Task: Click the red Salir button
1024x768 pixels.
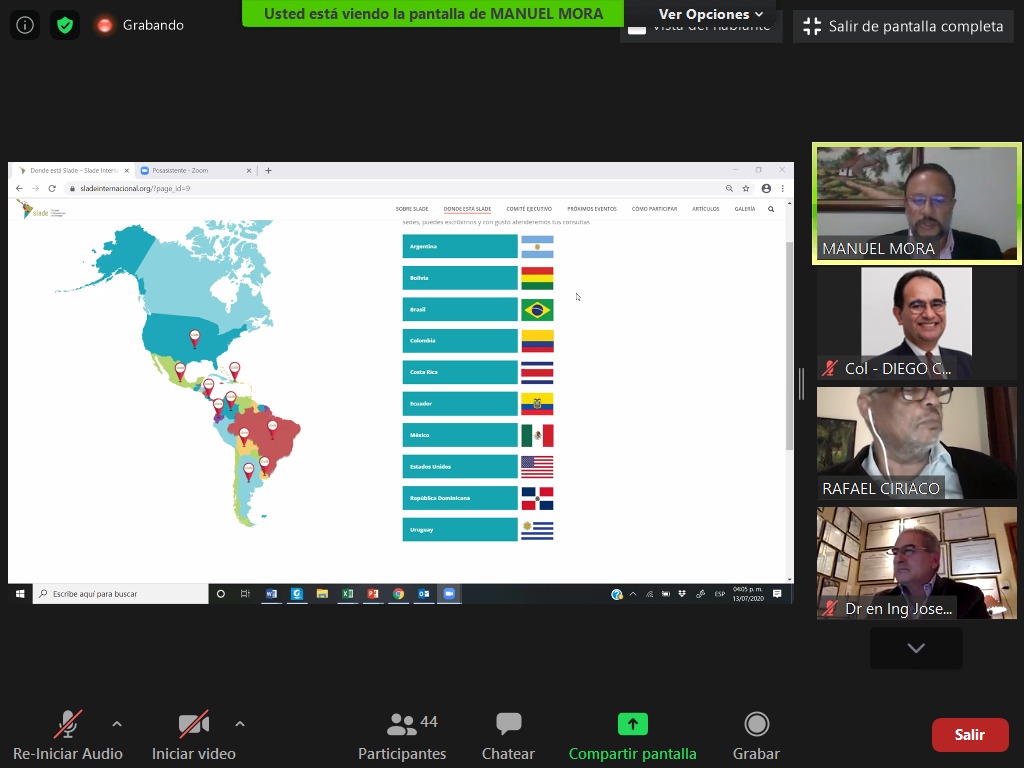Action: [970, 735]
